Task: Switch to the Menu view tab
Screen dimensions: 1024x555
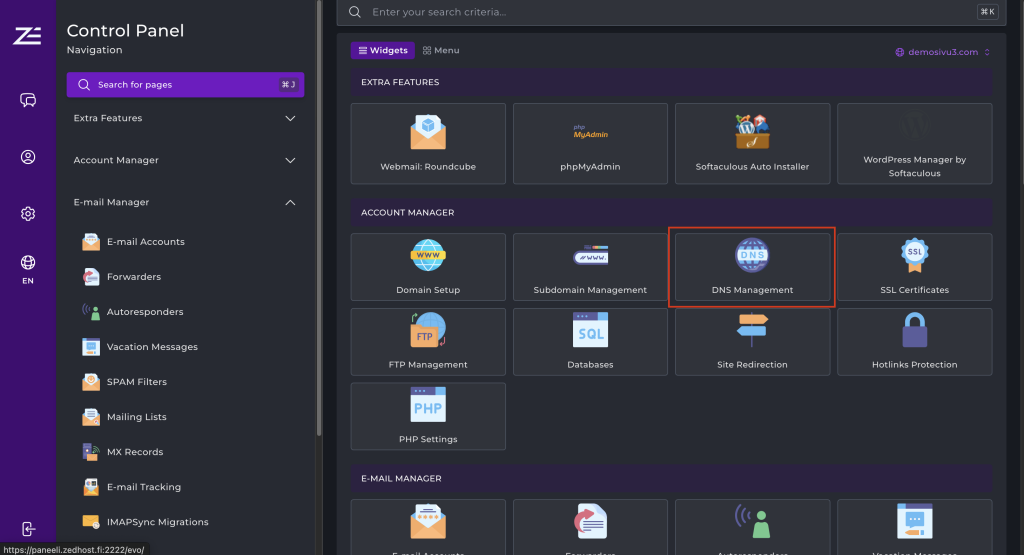Action: click(x=441, y=50)
